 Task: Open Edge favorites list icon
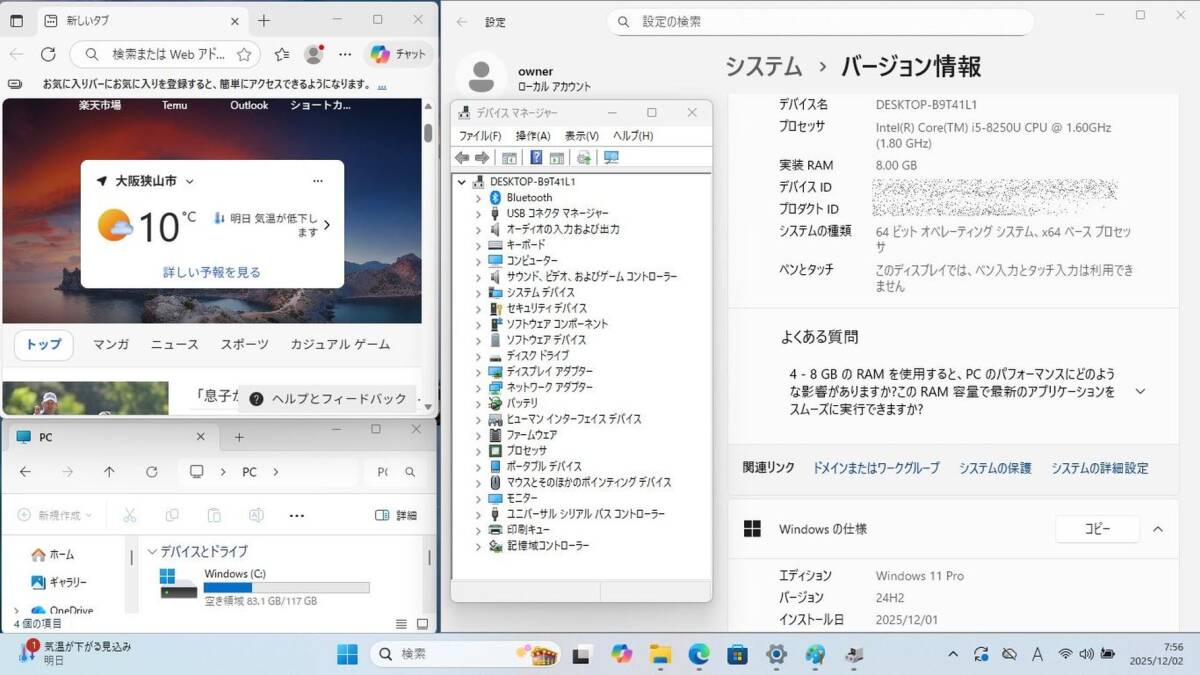coord(282,54)
